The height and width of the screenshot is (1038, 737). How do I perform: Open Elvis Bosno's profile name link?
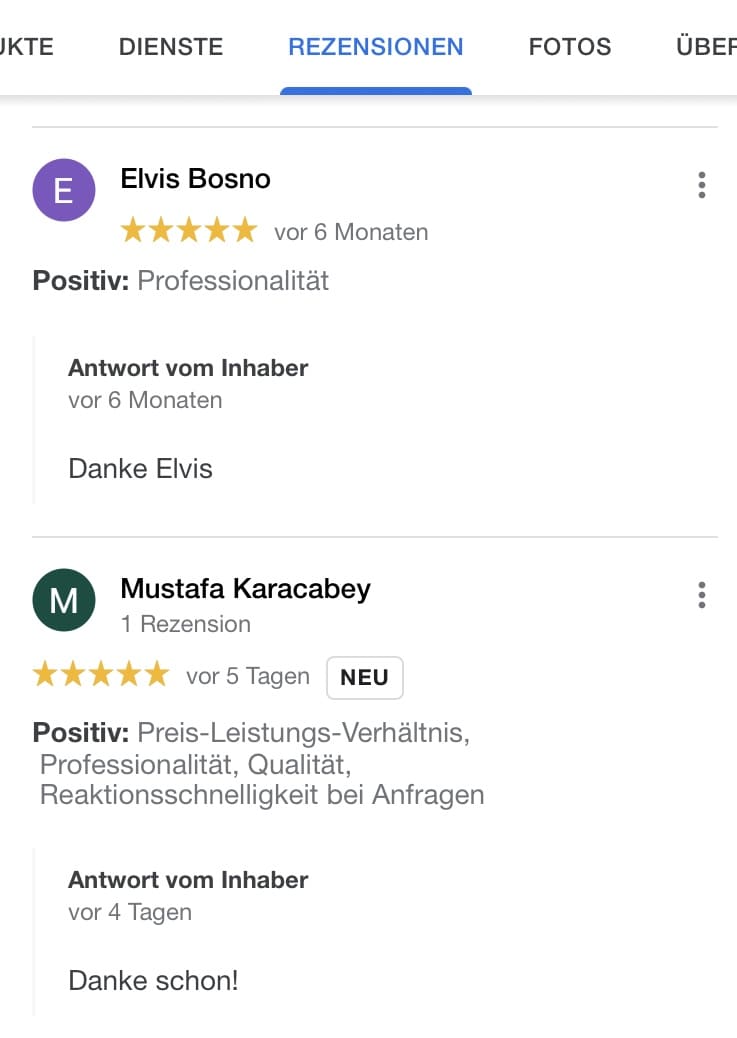click(196, 179)
